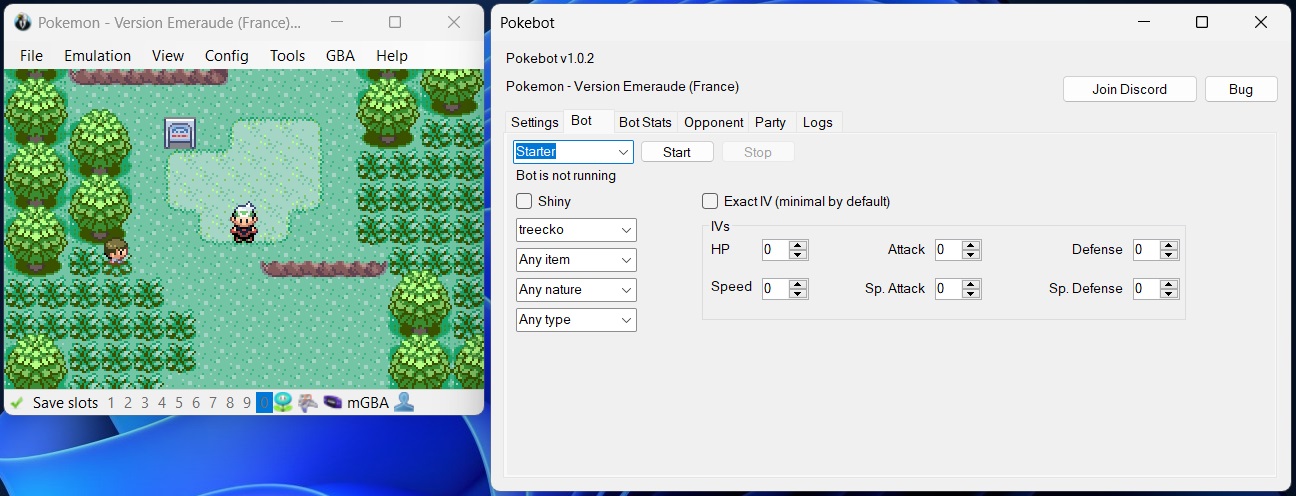
Task: Click the game screen in the emulator
Action: 244,229
